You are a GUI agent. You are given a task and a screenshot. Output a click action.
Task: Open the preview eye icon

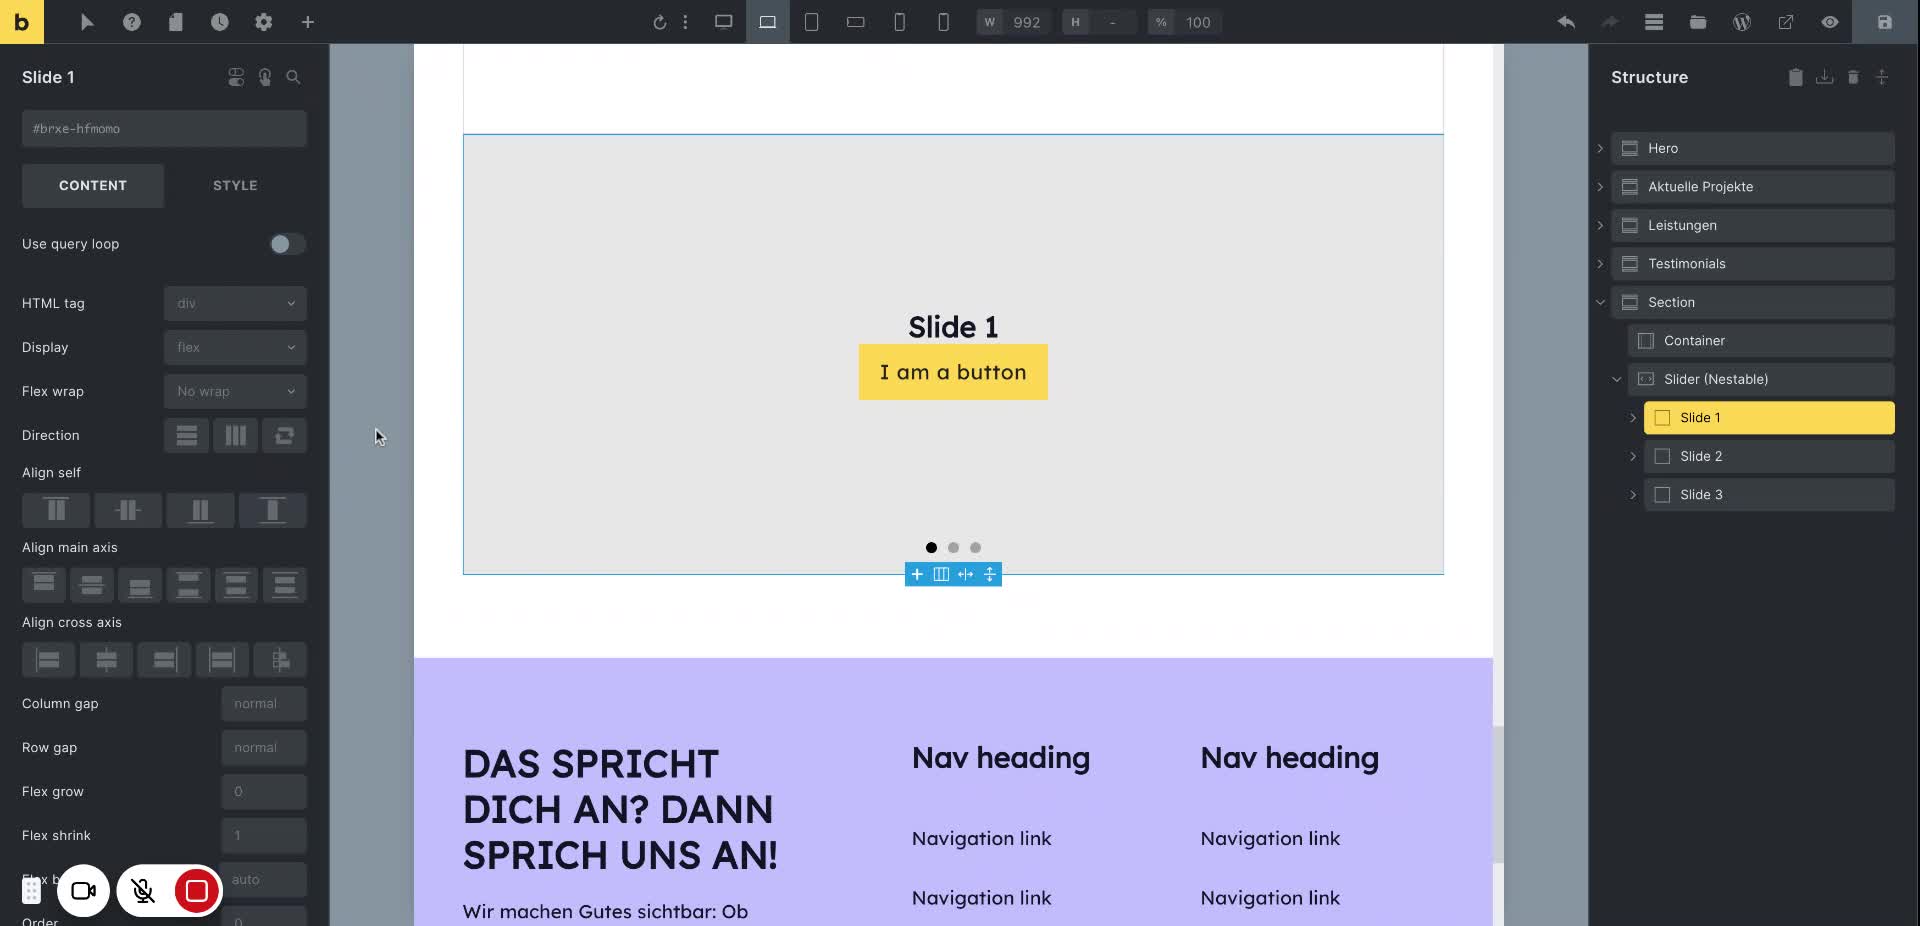(x=1829, y=22)
